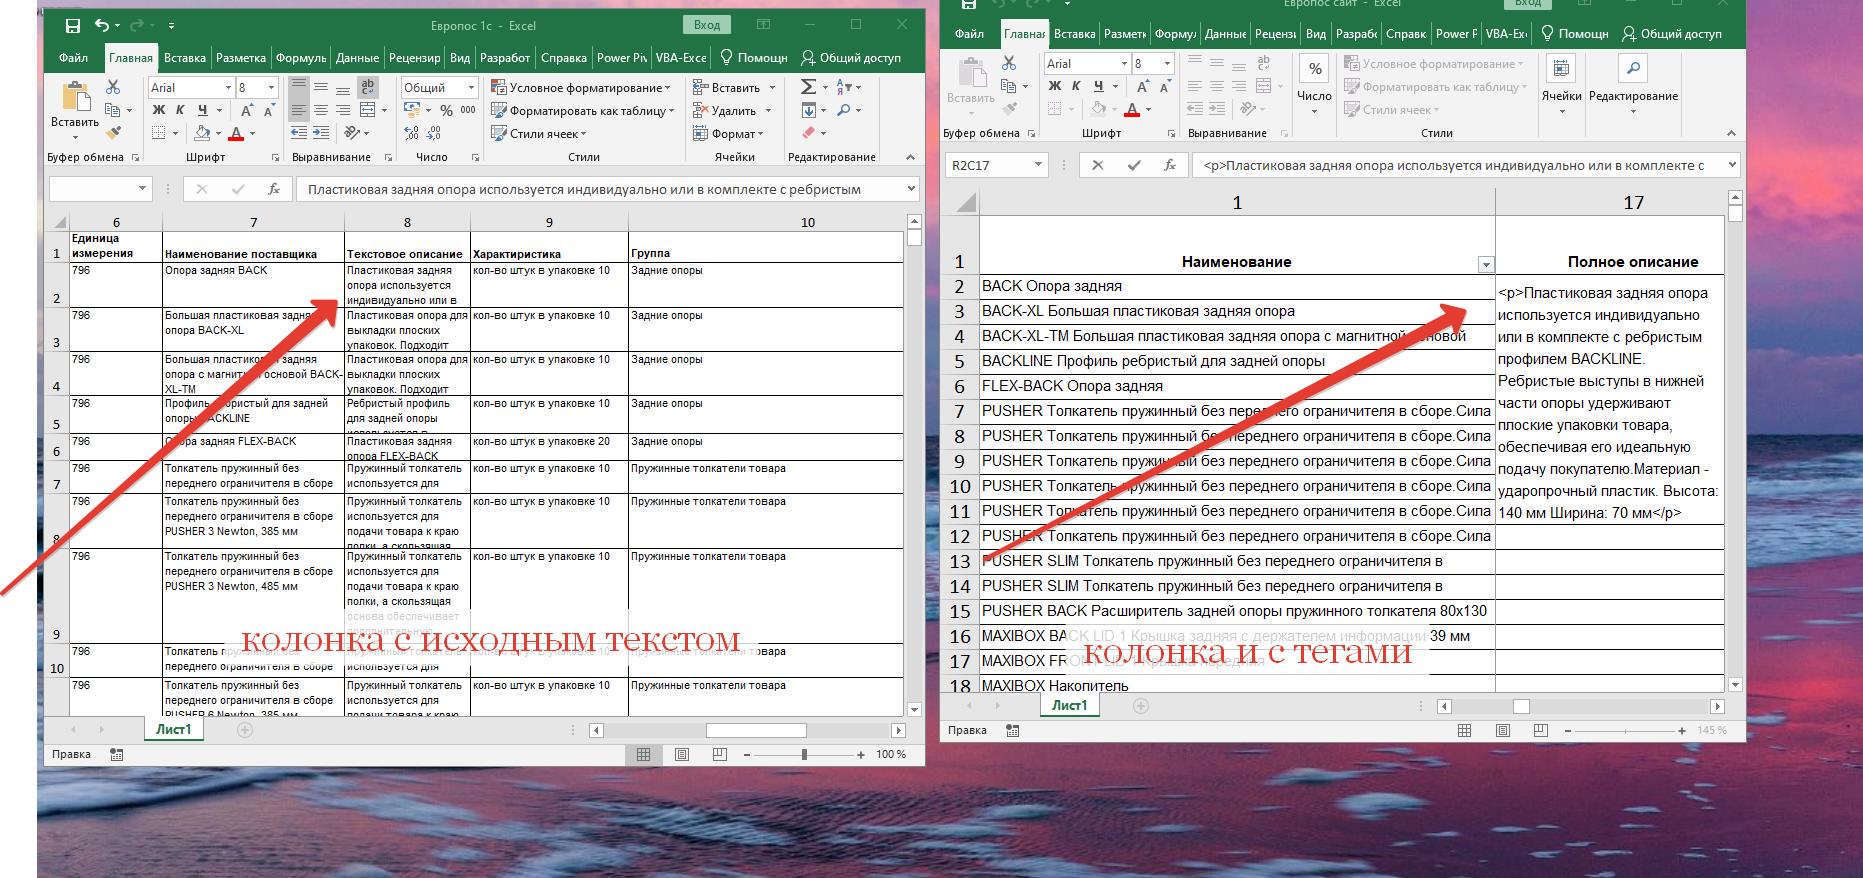The image size is (1863, 878).
Task: Switch to Справка tab in left window
Action: click(x=563, y=57)
